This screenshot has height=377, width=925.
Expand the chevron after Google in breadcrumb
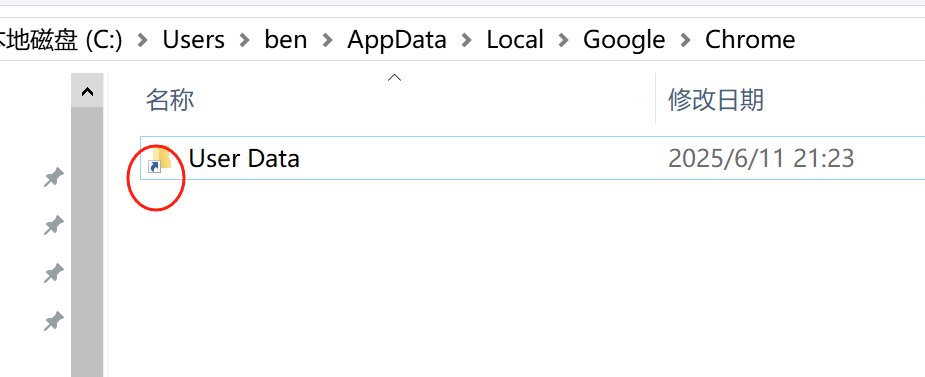point(685,40)
